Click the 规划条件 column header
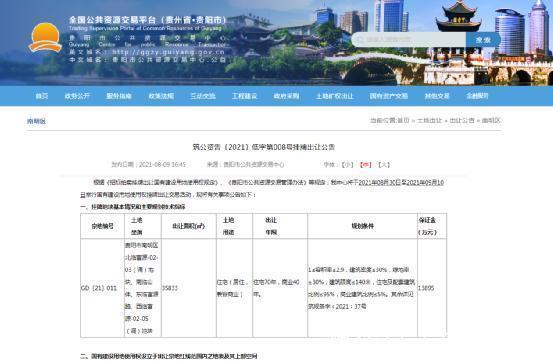This screenshot has width=553, height=363. click(x=363, y=226)
